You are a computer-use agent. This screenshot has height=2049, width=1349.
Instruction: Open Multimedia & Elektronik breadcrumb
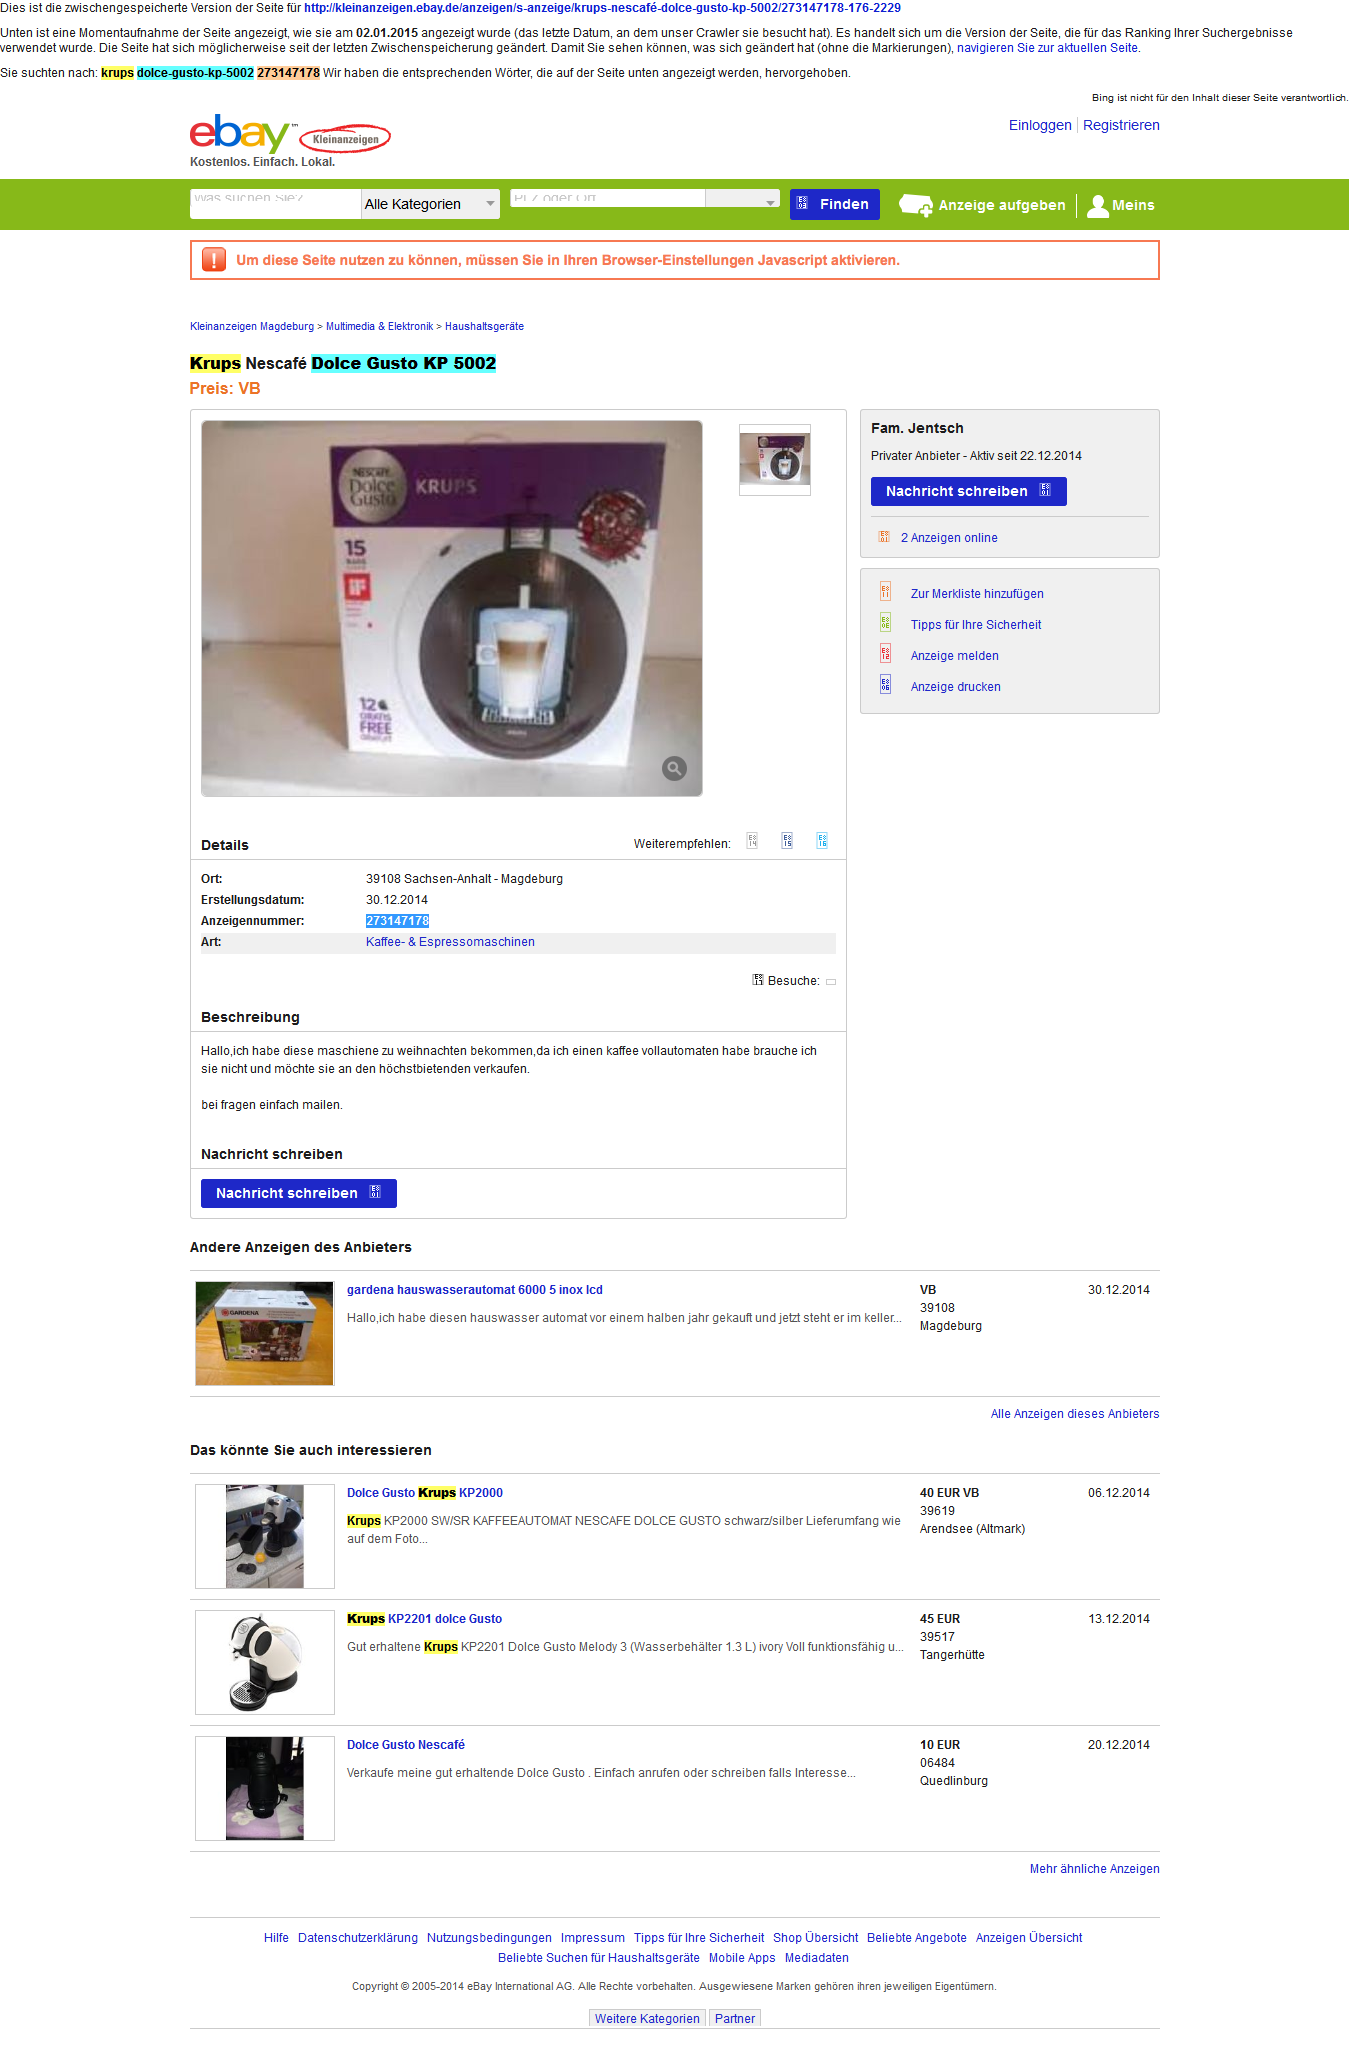click(x=379, y=327)
